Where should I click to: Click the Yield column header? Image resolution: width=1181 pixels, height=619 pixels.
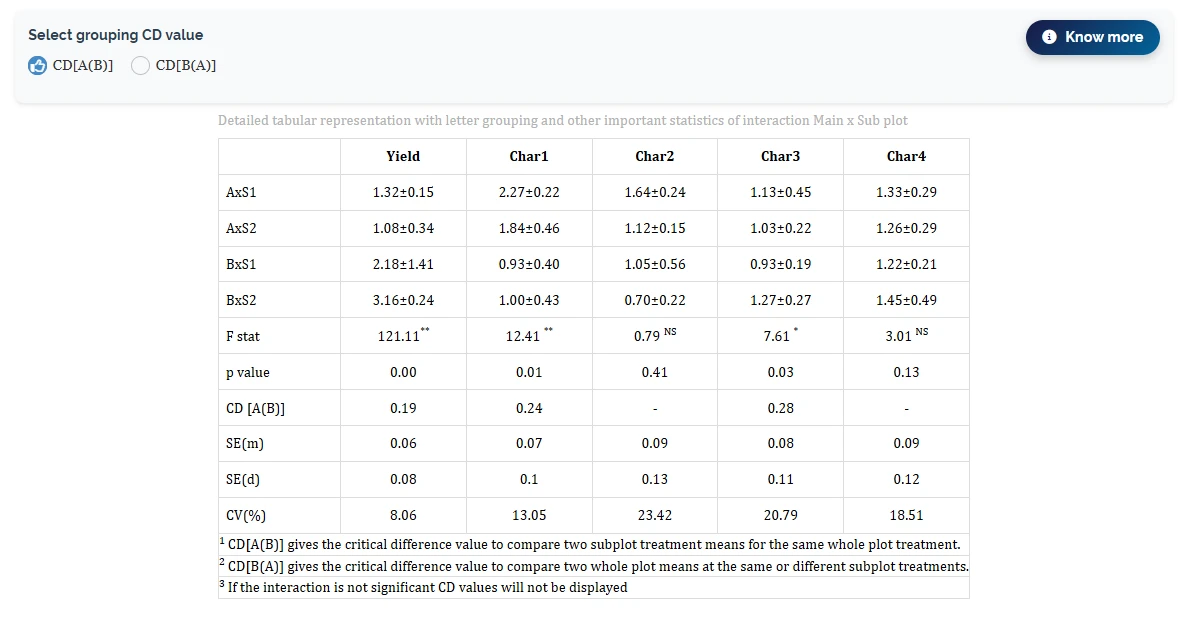coord(403,157)
